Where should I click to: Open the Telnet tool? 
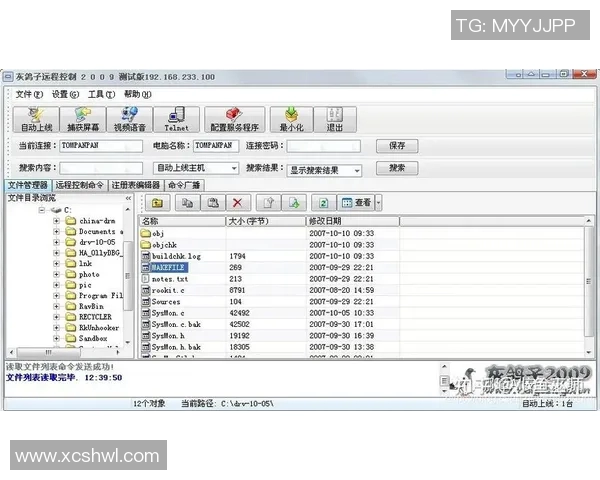coord(176,119)
